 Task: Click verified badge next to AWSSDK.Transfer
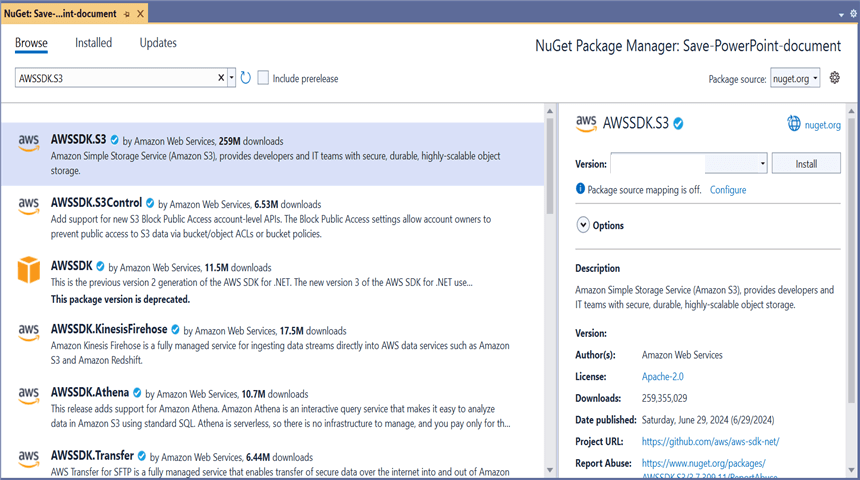[142, 456]
